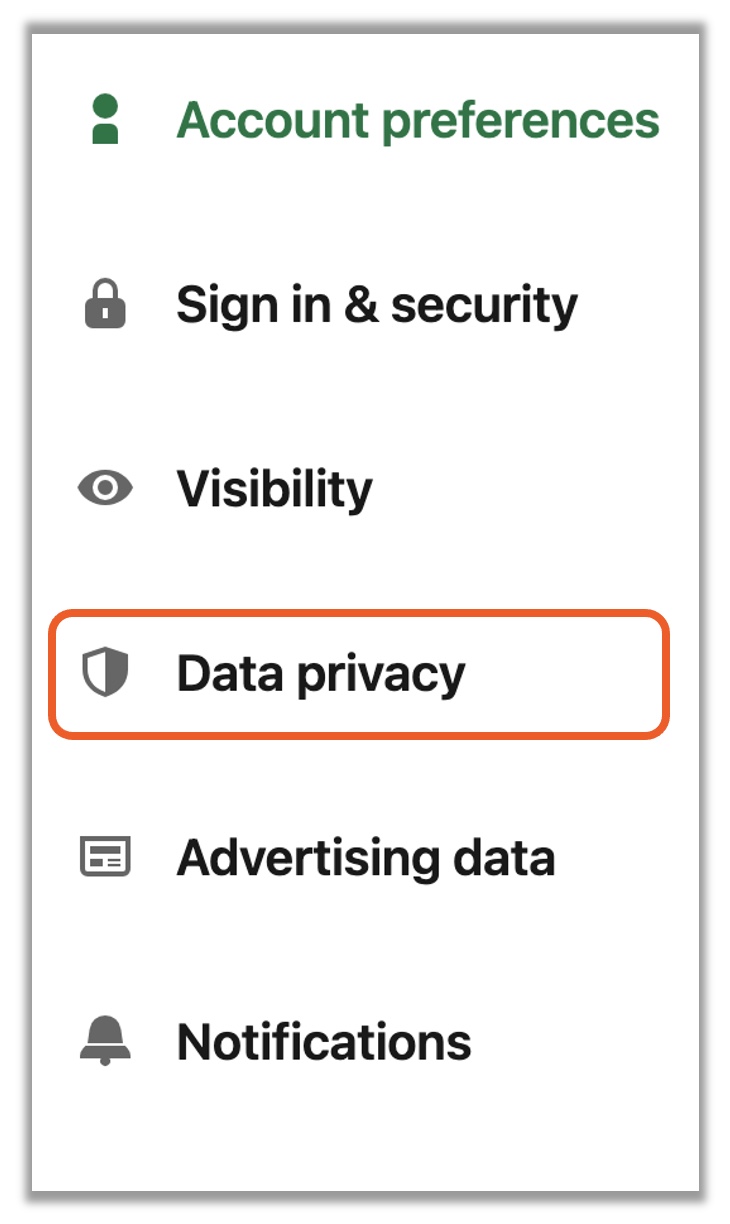Image resolution: width=730 pixels, height=1224 pixels.
Task: Select Advertising data in the sidebar
Action: (x=365, y=858)
